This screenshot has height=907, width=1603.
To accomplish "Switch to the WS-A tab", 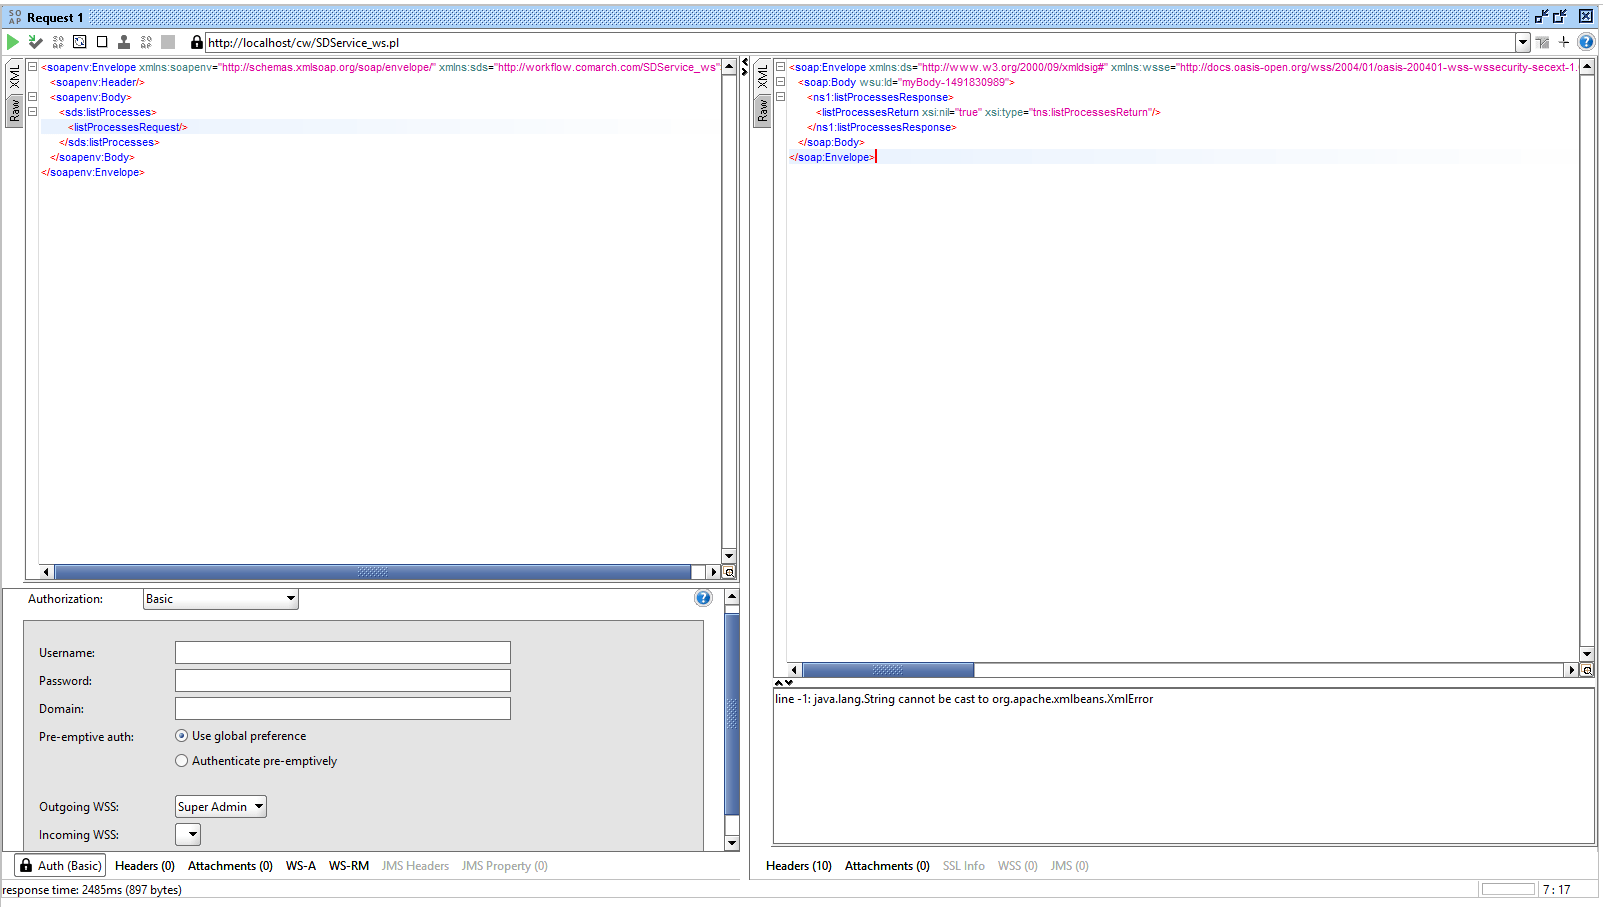I will (301, 865).
